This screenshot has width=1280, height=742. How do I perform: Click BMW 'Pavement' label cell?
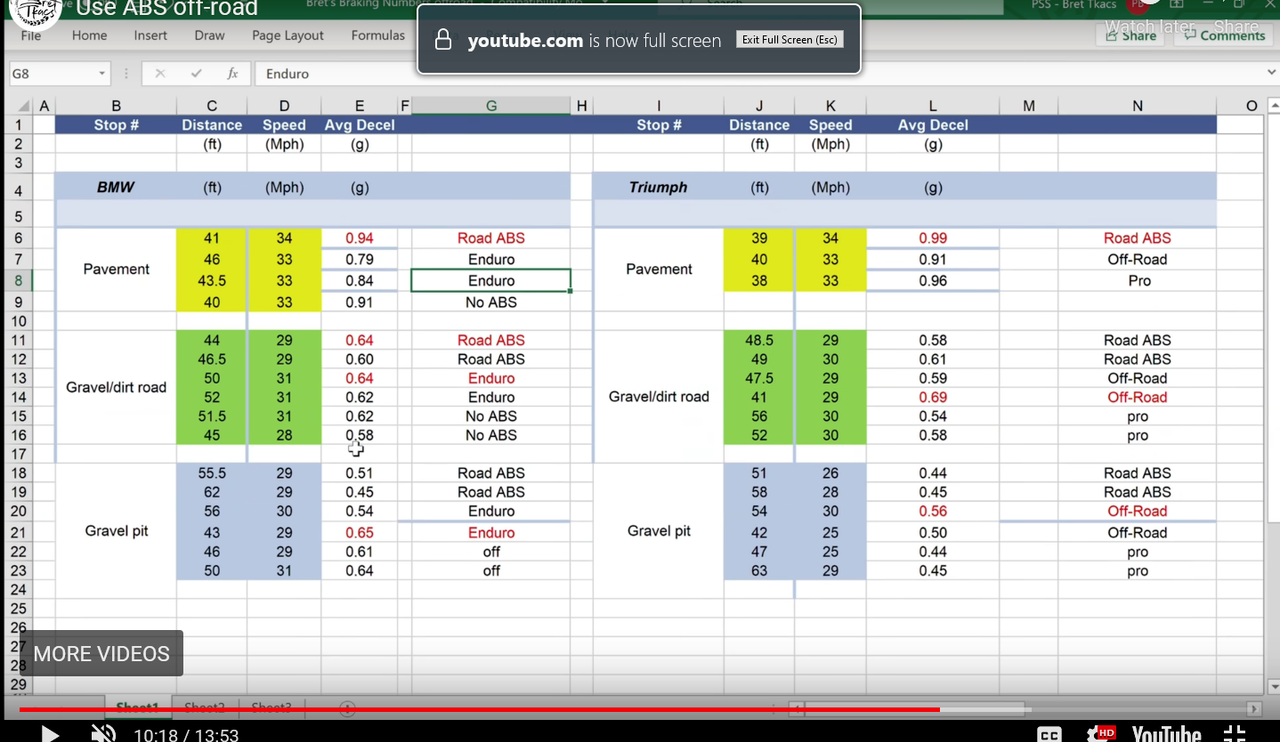(116, 269)
